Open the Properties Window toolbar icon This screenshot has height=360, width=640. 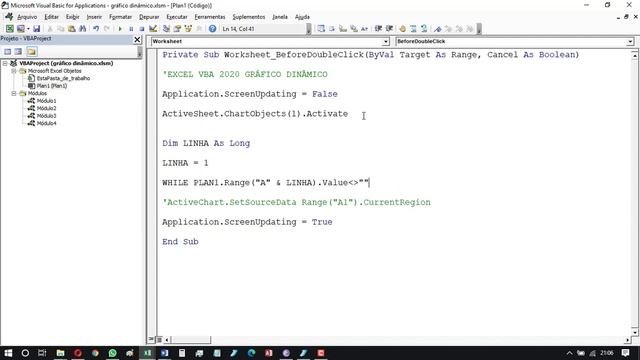coord(177,29)
